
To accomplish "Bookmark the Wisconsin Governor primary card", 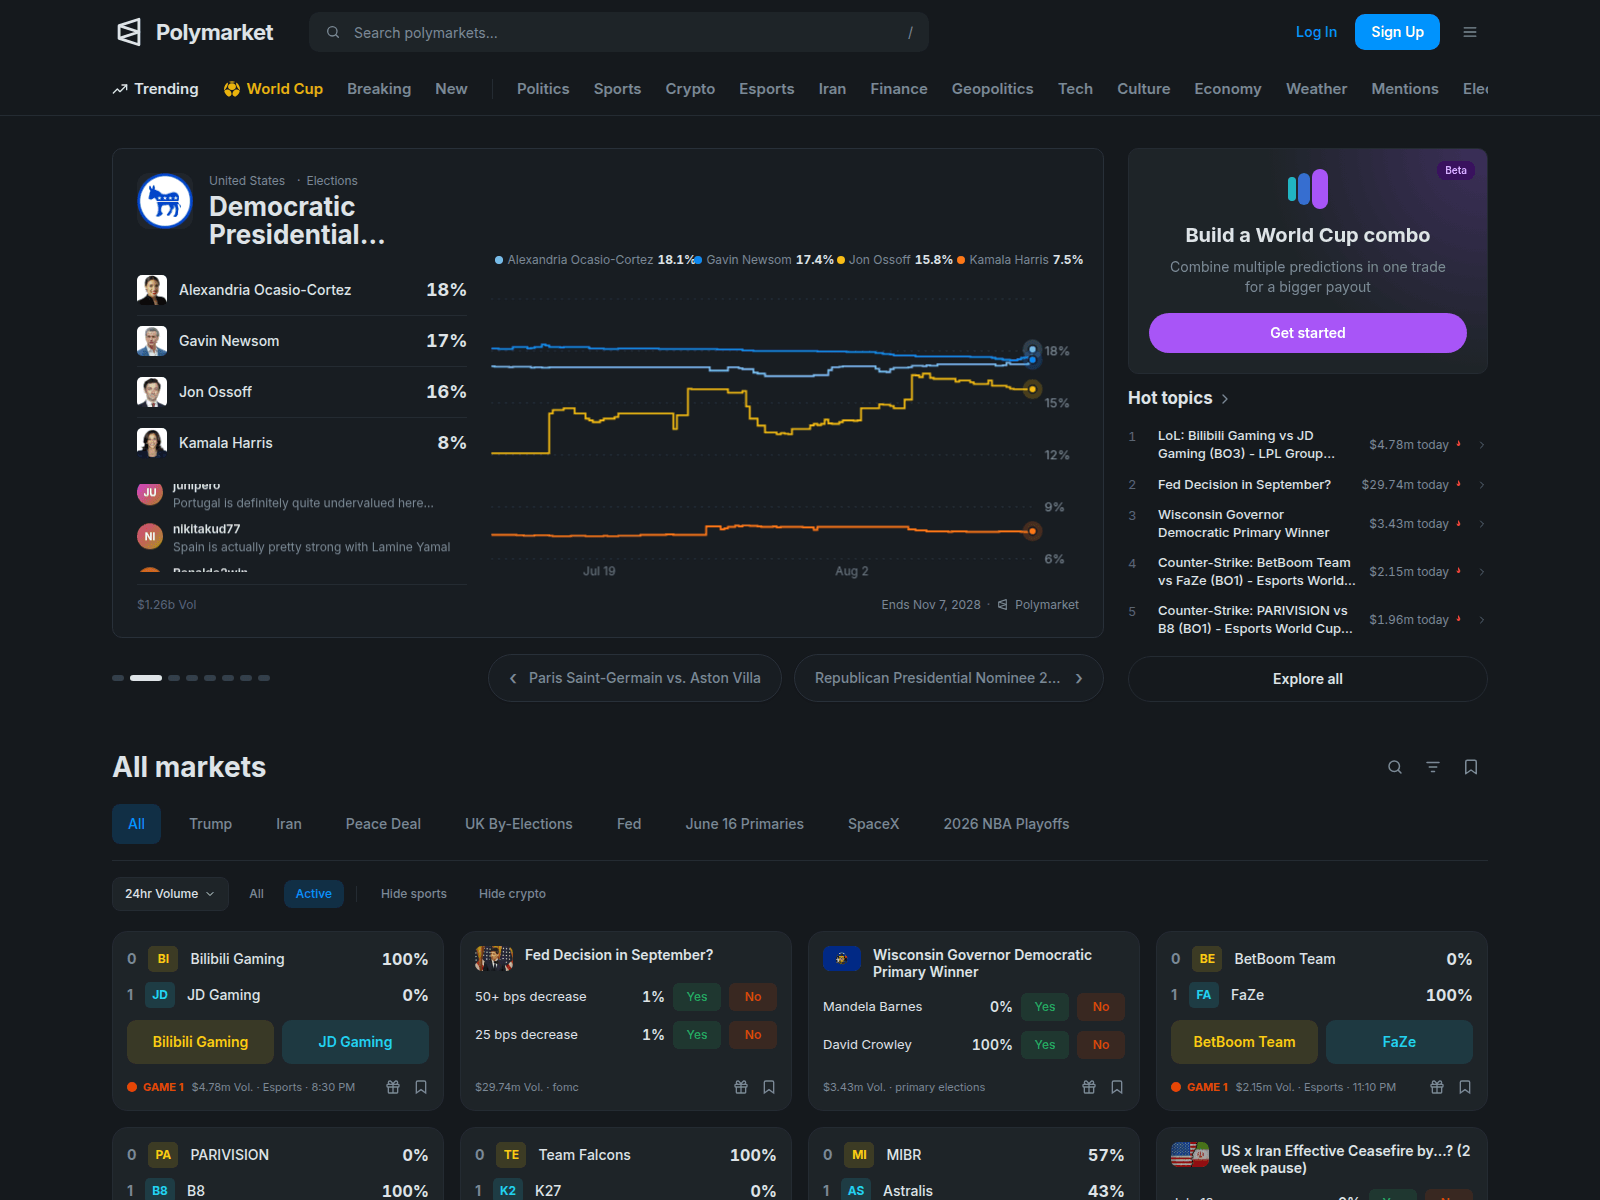I will (x=1117, y=1087).
